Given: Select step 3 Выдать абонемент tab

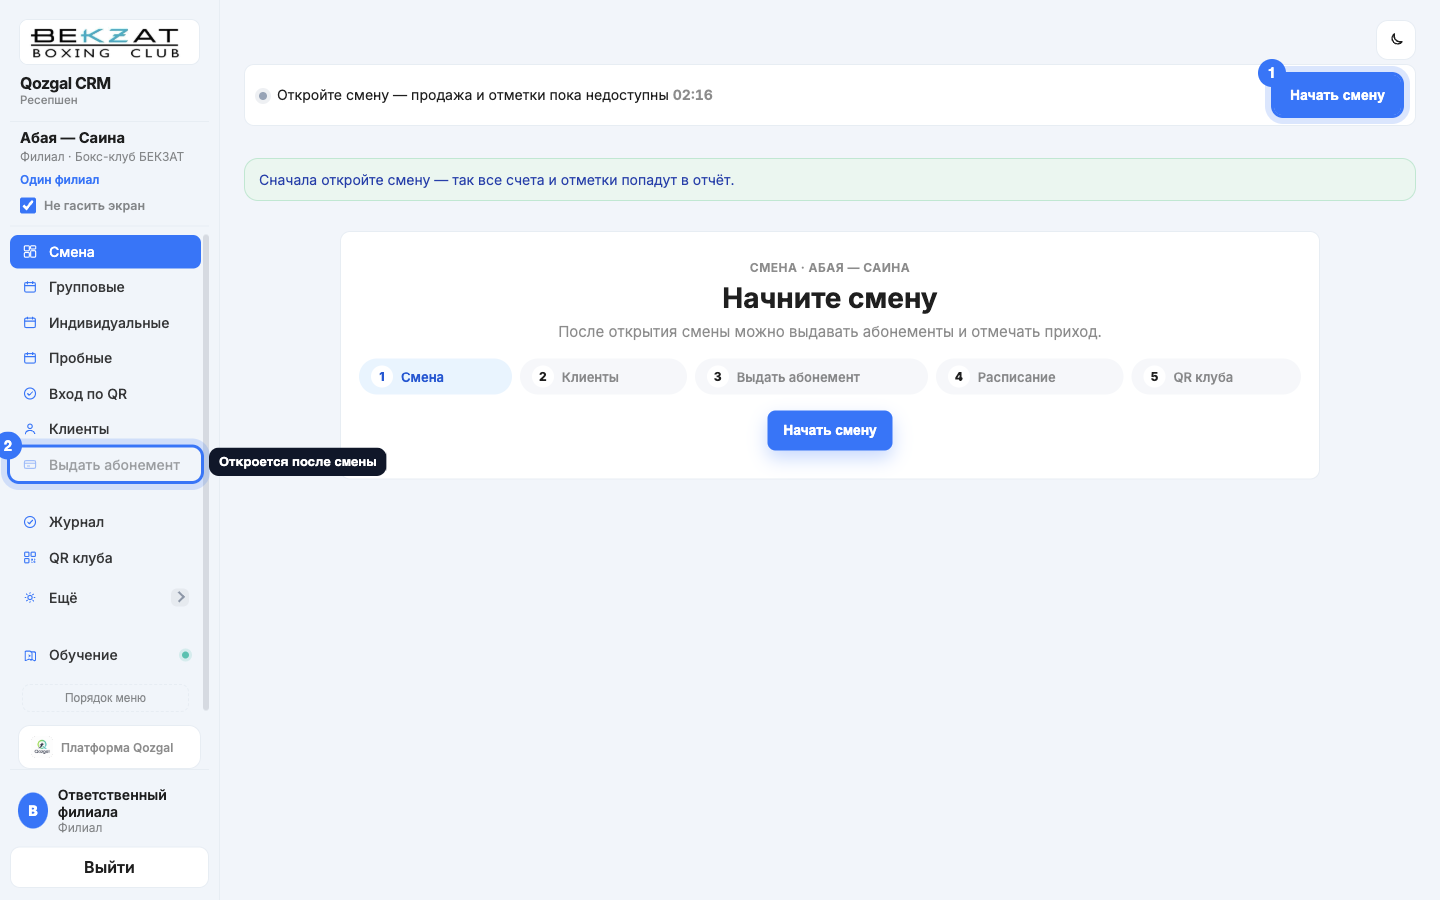Looking at the screenshot, I should point(811,377).
